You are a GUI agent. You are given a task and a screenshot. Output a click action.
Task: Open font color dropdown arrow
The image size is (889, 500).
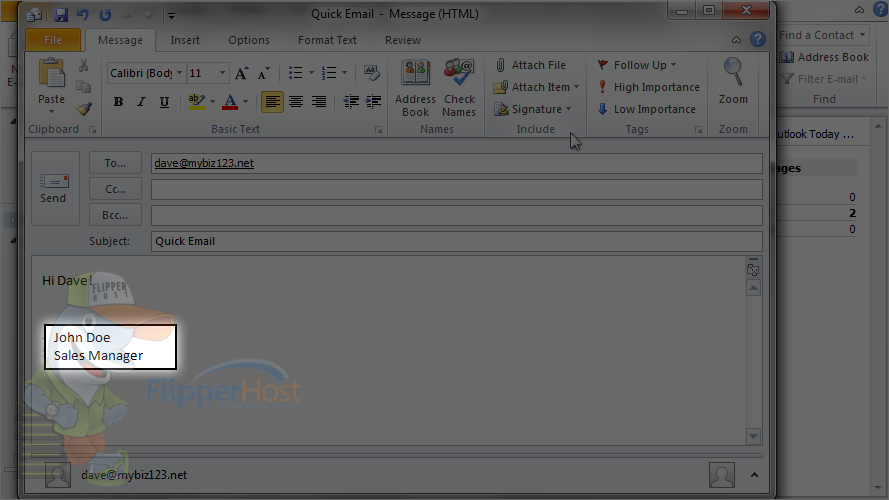click(245, 102)
